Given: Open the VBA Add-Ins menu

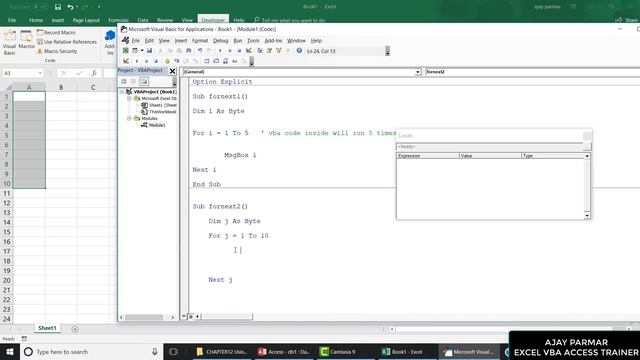Looking at the screenshot, I should [273, 40].
